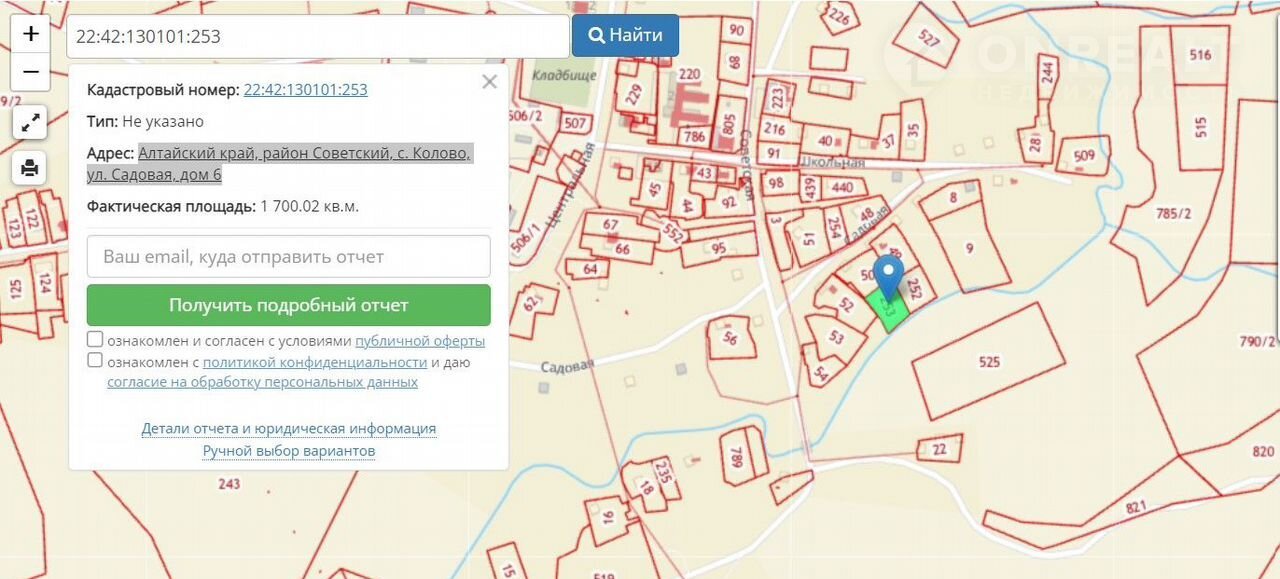
Task: Open cadastral number 22:42:130101:253 link
Action: [305, 89]
